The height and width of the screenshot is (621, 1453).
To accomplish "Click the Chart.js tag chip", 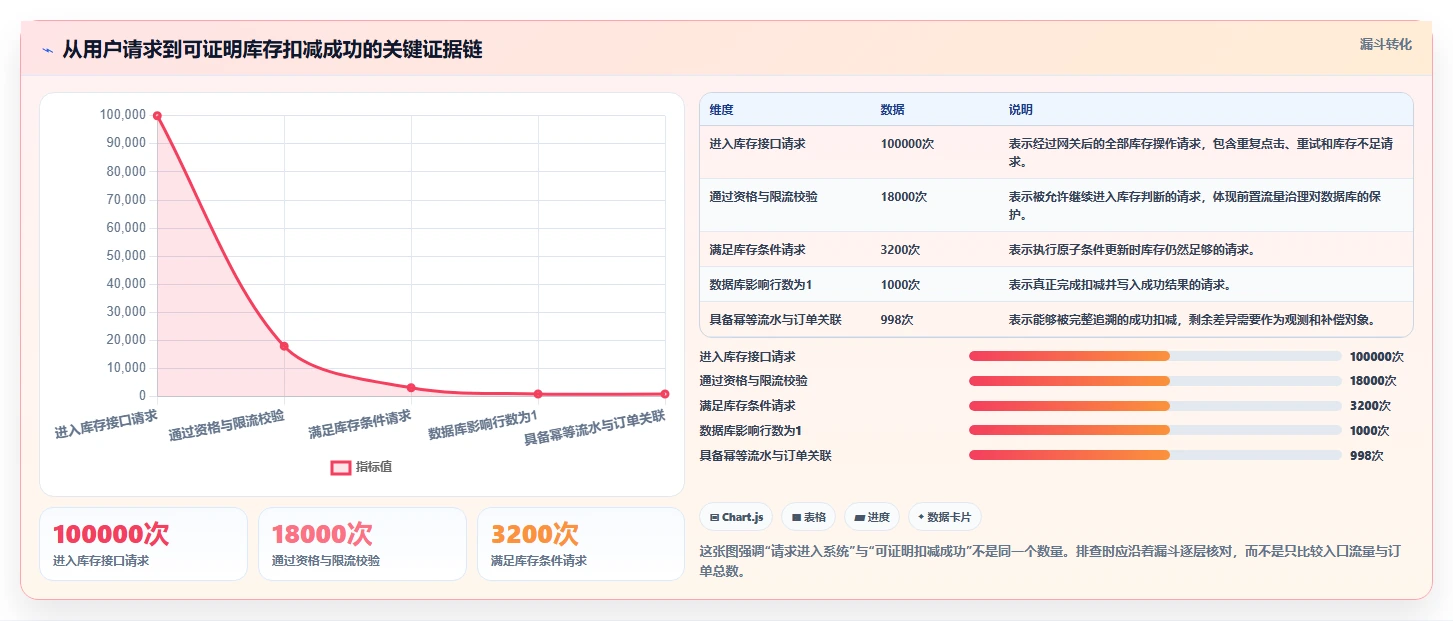I will point(736,517).
